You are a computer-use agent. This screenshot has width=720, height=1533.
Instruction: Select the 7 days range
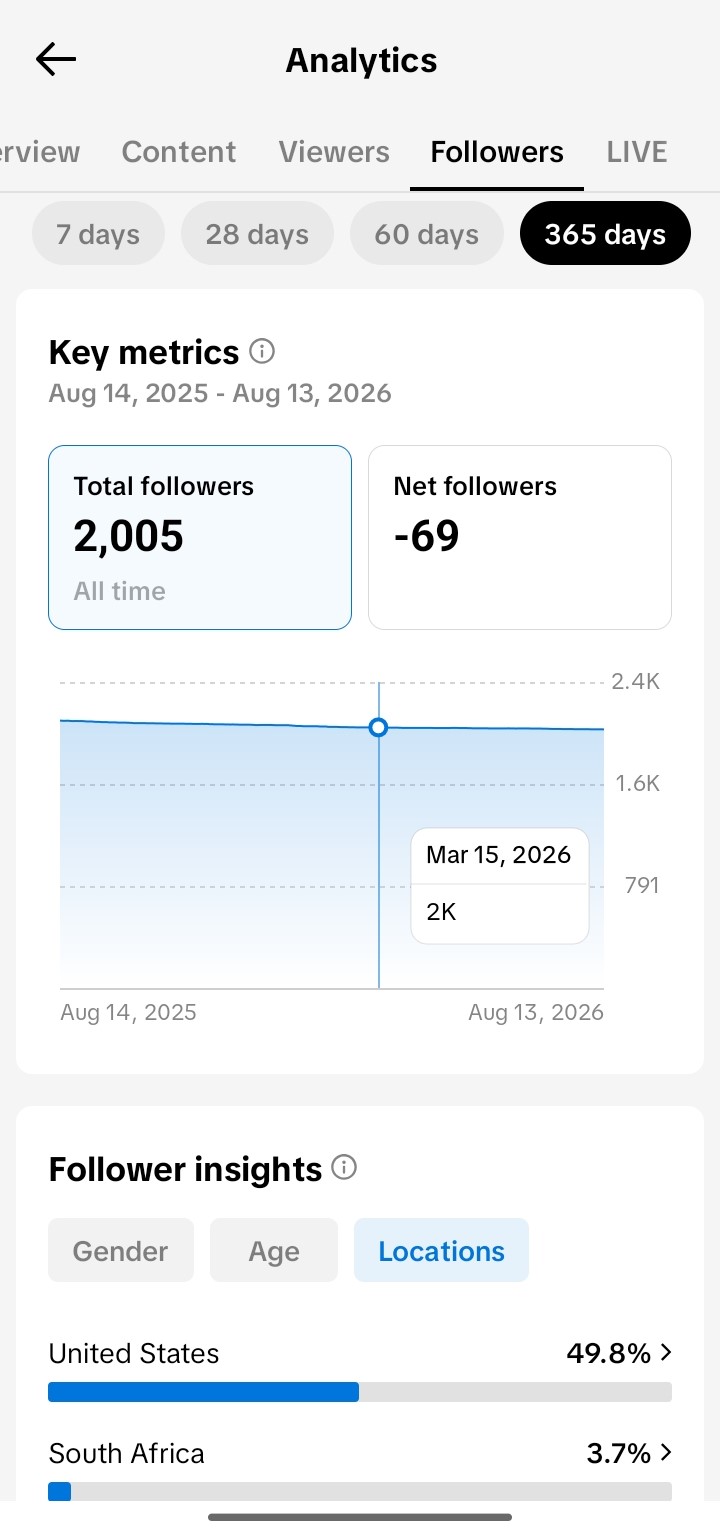coord(98,234)
